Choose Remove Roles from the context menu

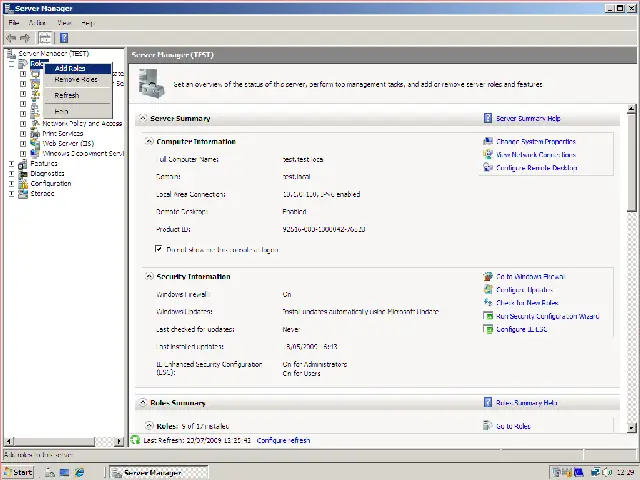pyautogui.click(x=78, y=80)
